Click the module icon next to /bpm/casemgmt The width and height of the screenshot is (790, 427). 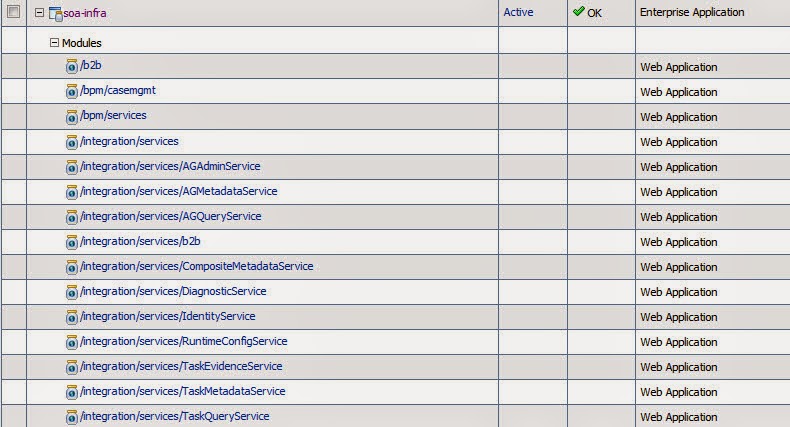[x=72, y=91]
